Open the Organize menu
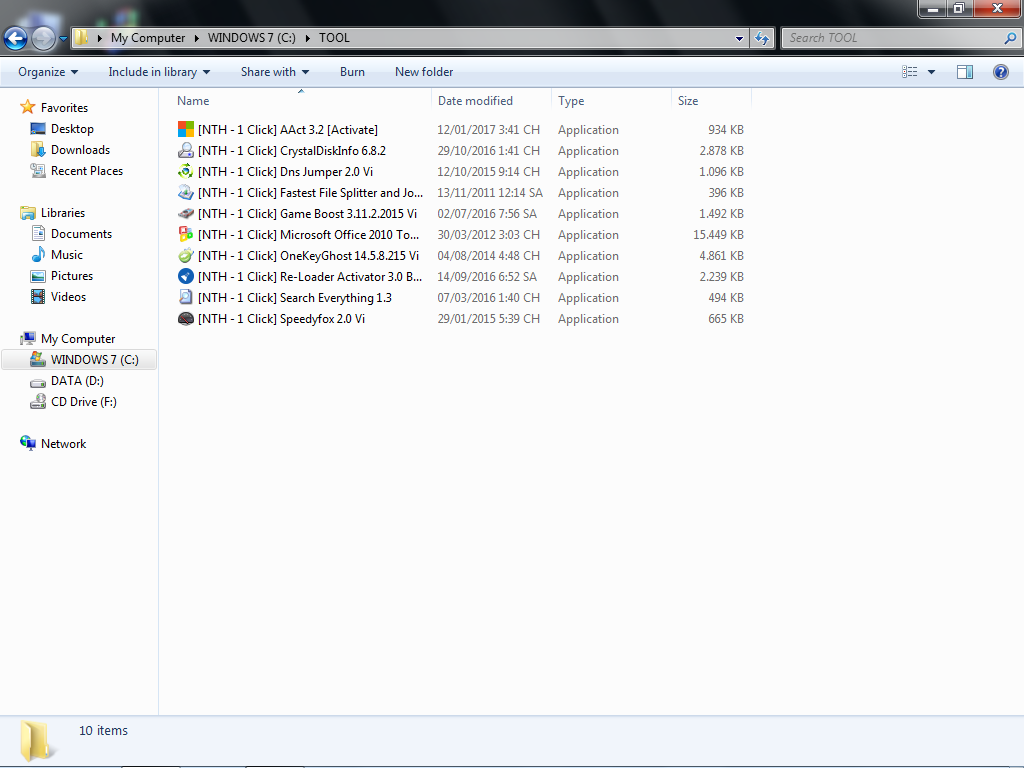Image resolution: width=1024 pixels, height=768 pixels. tap(48, 72)
